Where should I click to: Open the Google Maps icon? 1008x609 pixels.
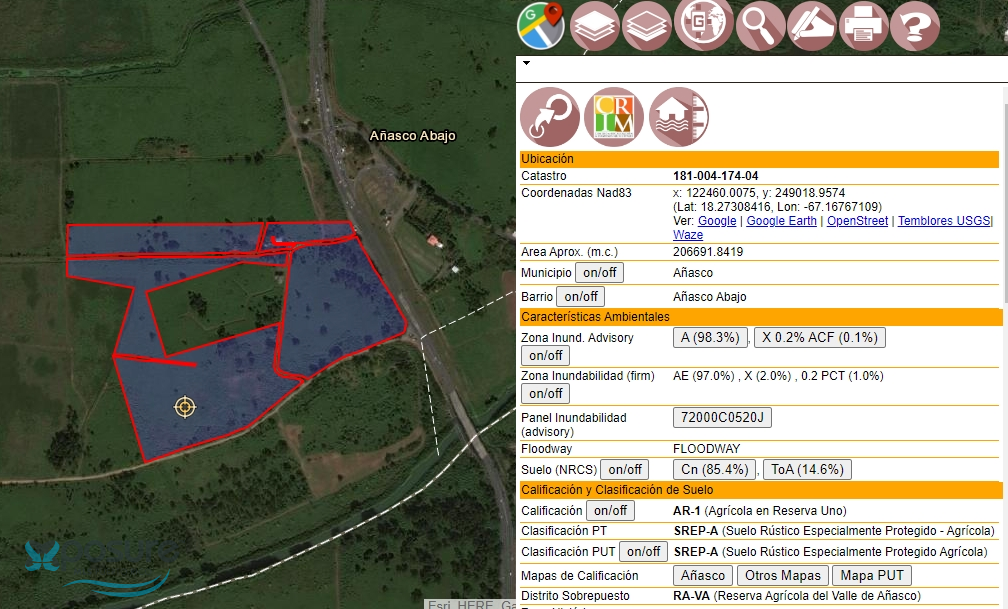(541, 25)
